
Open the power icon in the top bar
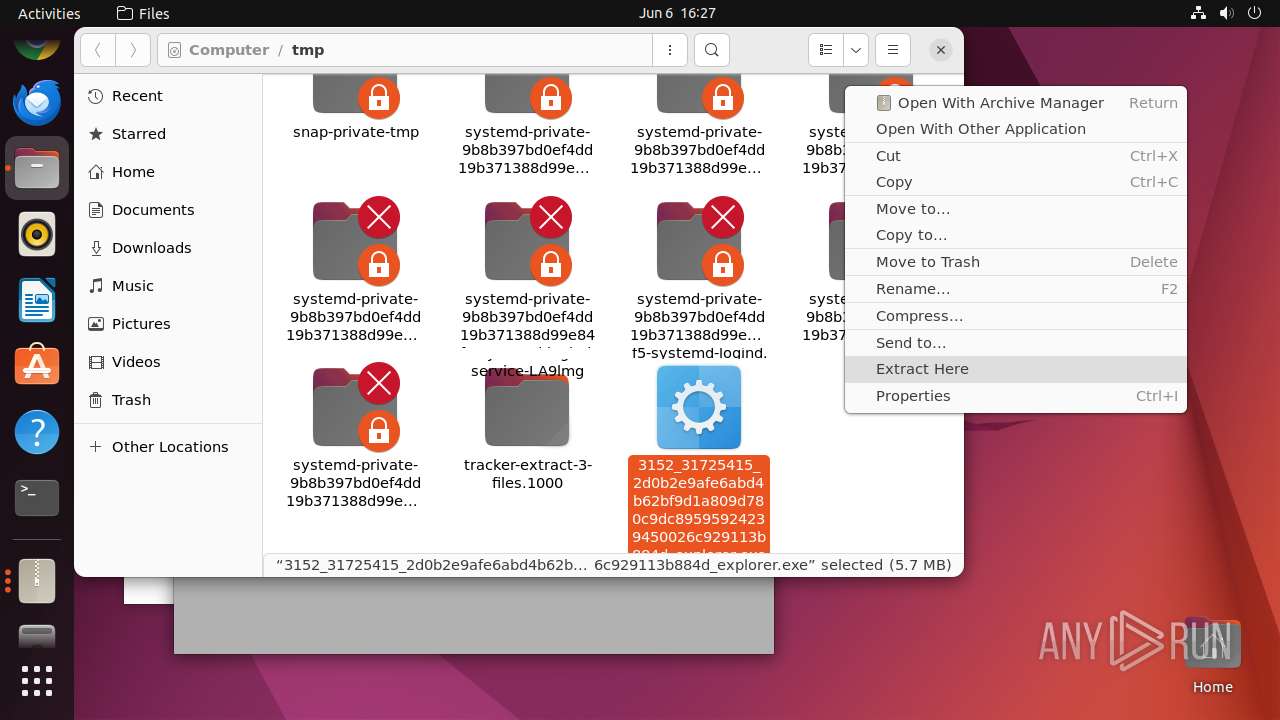[x=1255, y=13]
